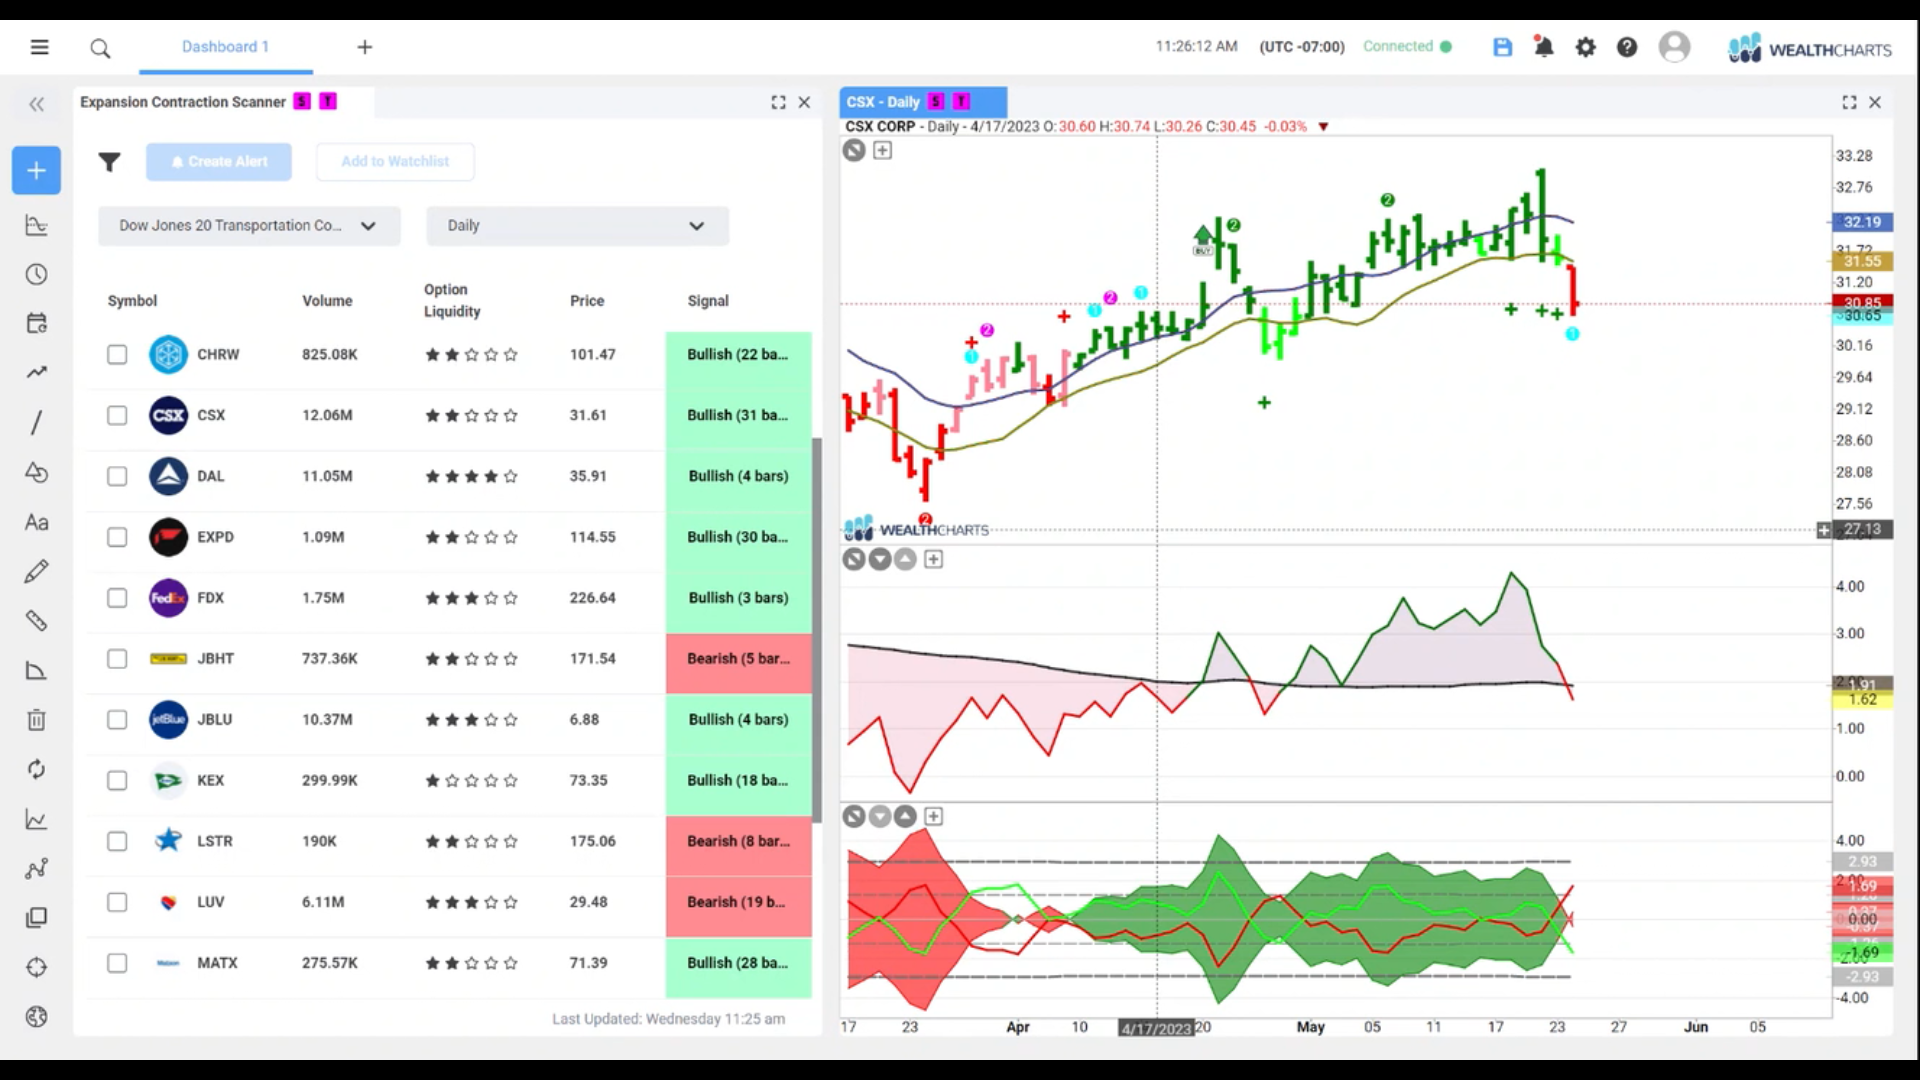Click the 31.55 olive price label
The width and height of the screenshot is (1920, 1080).
pyautogui.click(x=1862, y=261)
